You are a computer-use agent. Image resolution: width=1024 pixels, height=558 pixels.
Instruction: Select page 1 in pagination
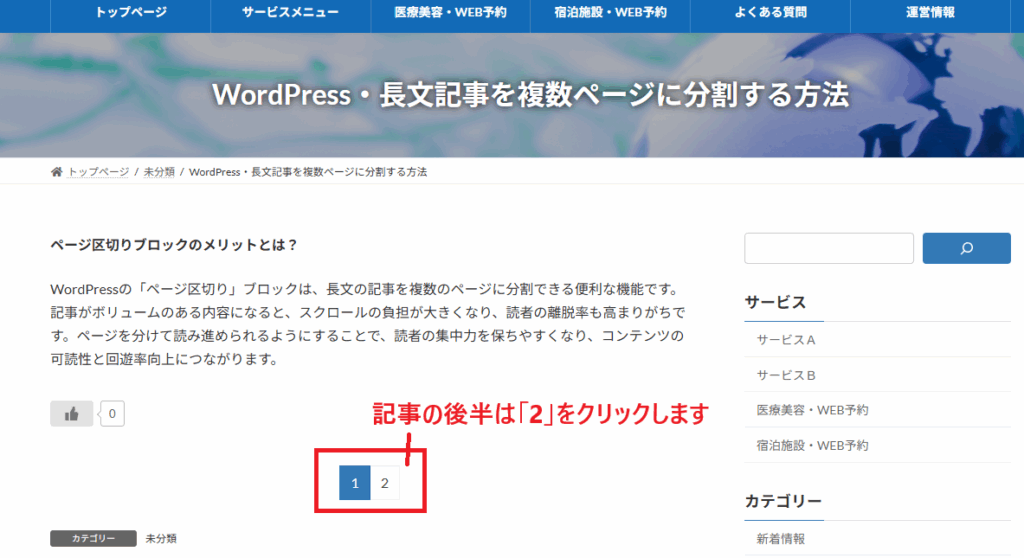[355, 483]
